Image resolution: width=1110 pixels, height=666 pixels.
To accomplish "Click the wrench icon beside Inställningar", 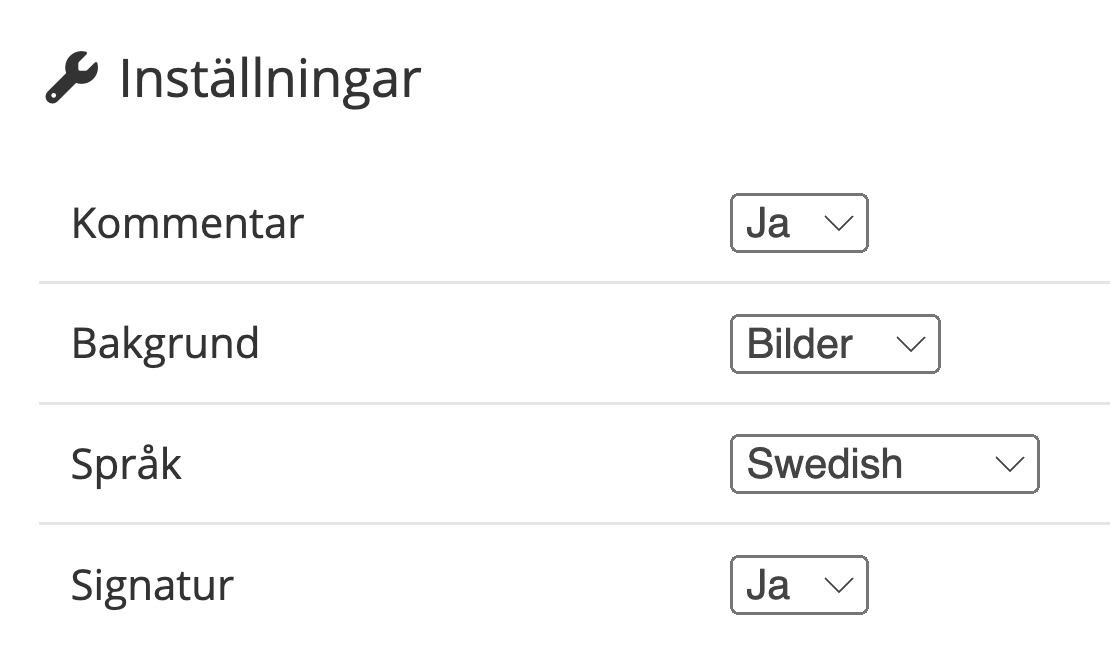I will 71,79.
